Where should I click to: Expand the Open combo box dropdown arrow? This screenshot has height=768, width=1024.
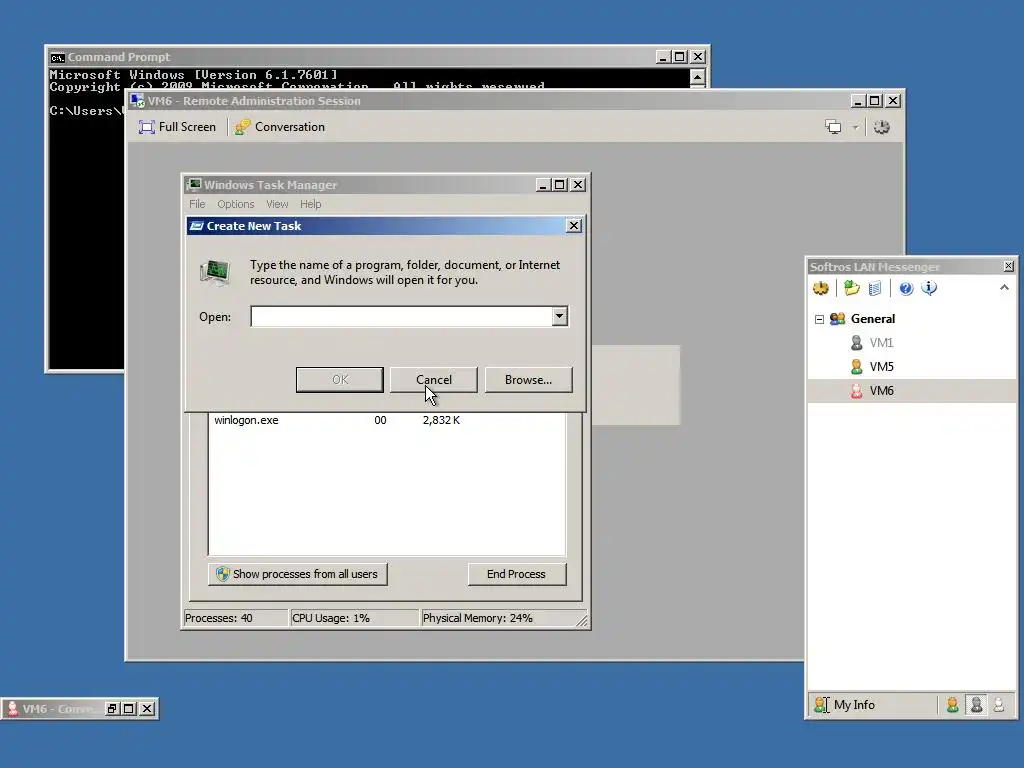click(x=560, y=317)
